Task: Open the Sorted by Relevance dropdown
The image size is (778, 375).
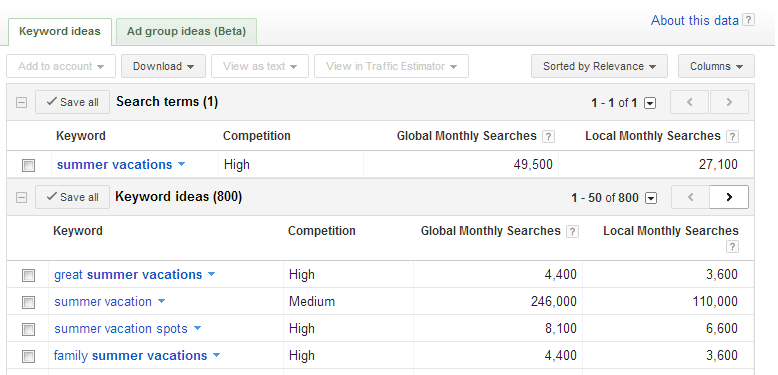Action: [x=599, y=66]
